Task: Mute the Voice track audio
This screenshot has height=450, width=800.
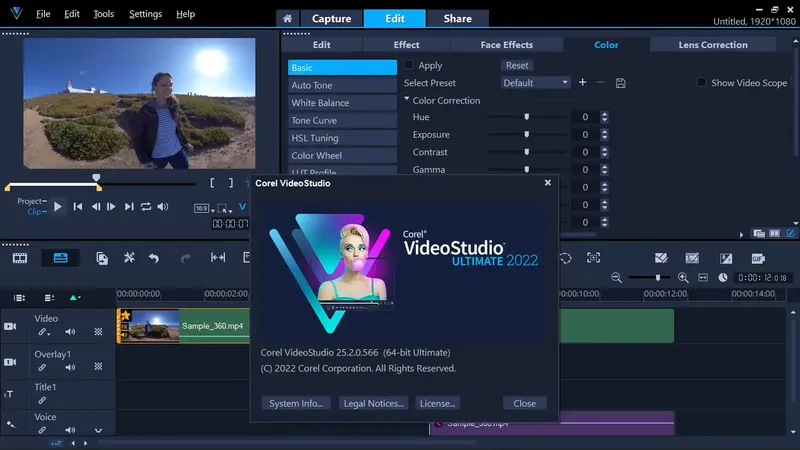Action: coord(70,430)
